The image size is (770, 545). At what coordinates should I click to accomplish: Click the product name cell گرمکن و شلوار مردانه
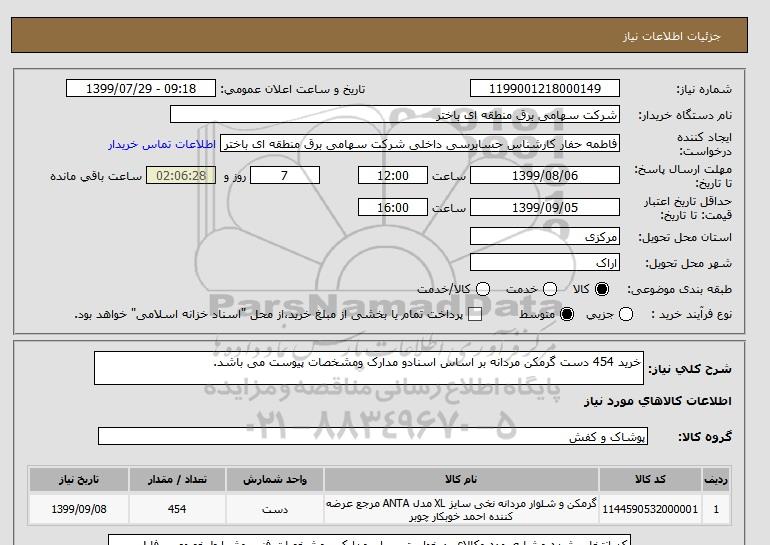(x=461, y=509)
